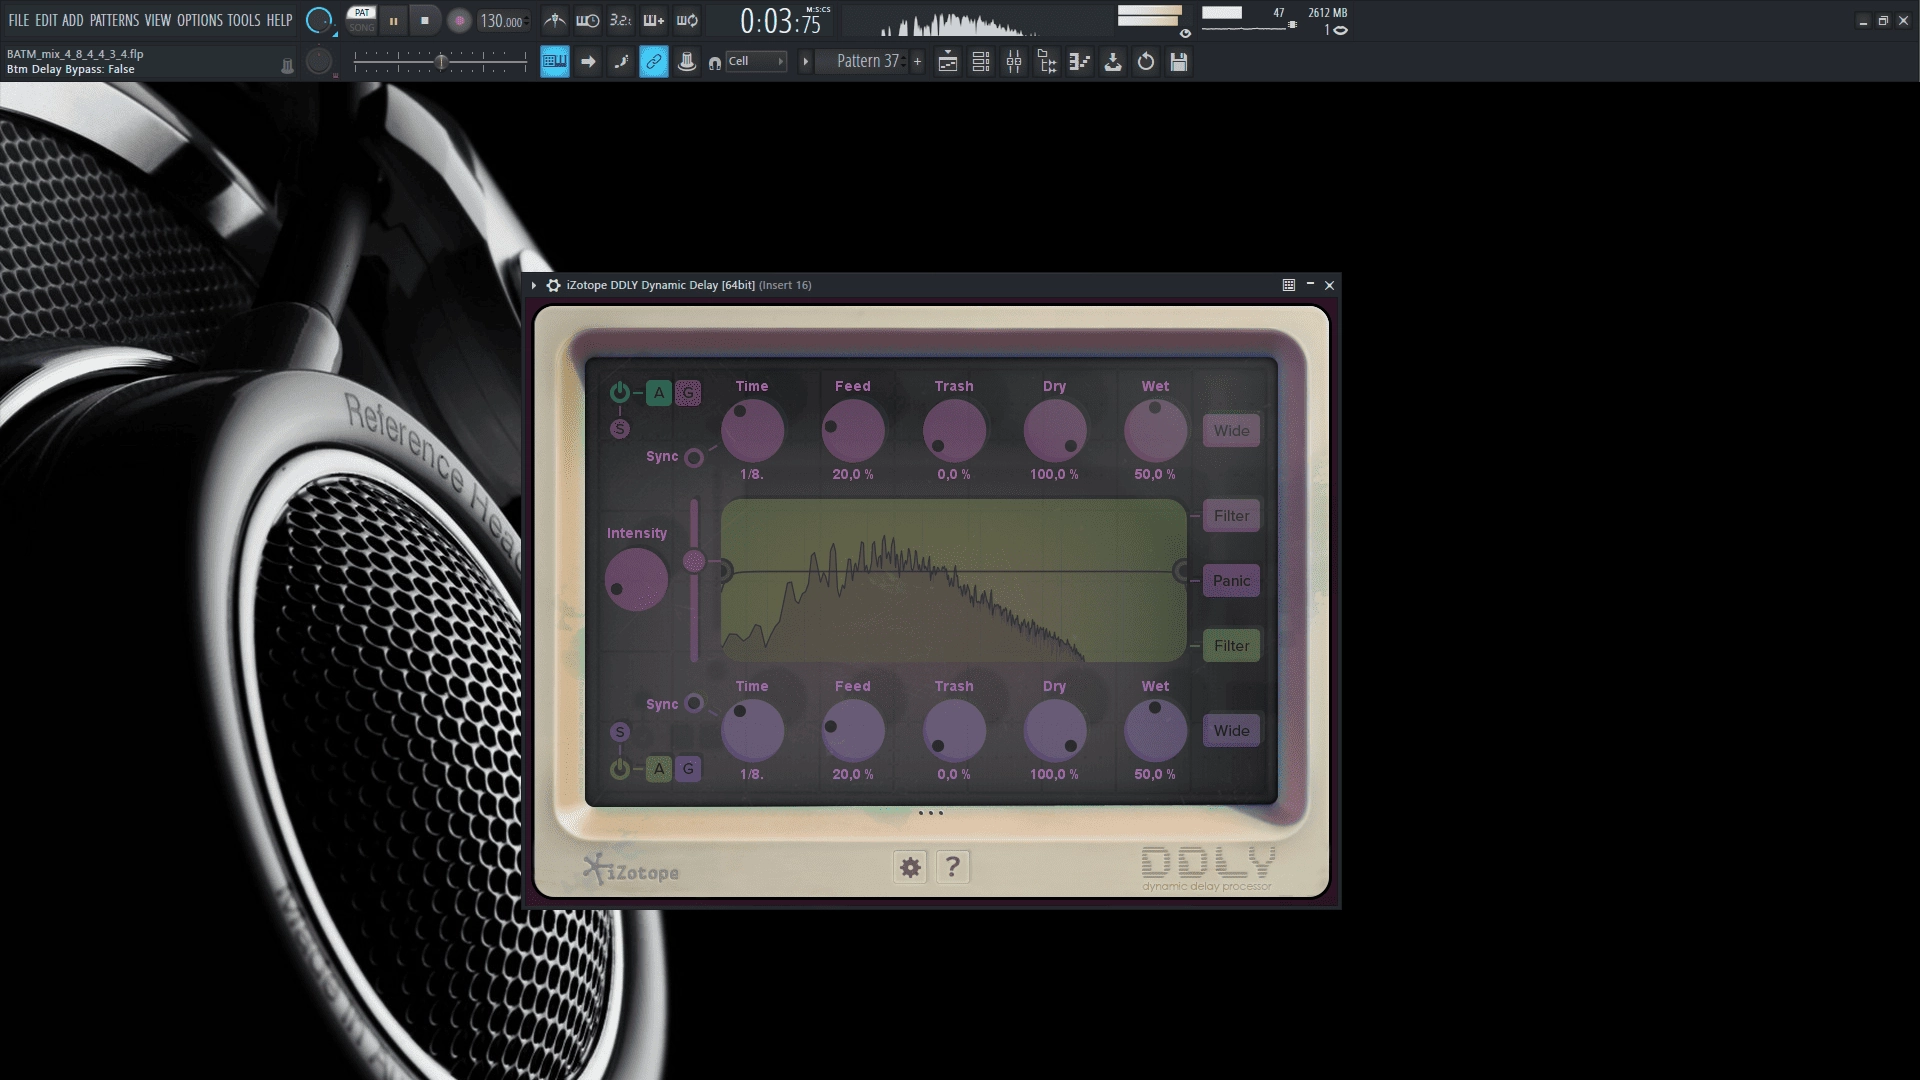Click the tempo field showing 130.000

(502, 21)
